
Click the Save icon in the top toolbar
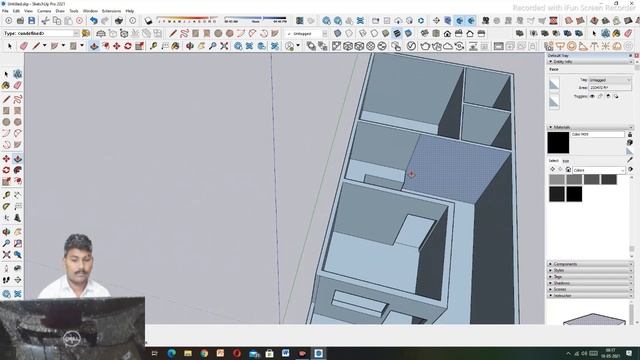[x=31, y=20]
